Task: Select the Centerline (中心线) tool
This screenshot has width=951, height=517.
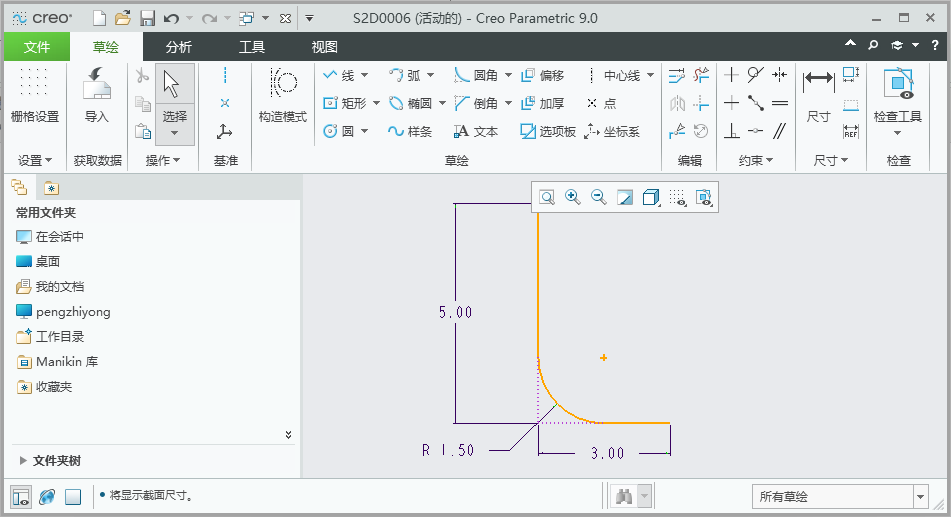Action: coord(613,75)
